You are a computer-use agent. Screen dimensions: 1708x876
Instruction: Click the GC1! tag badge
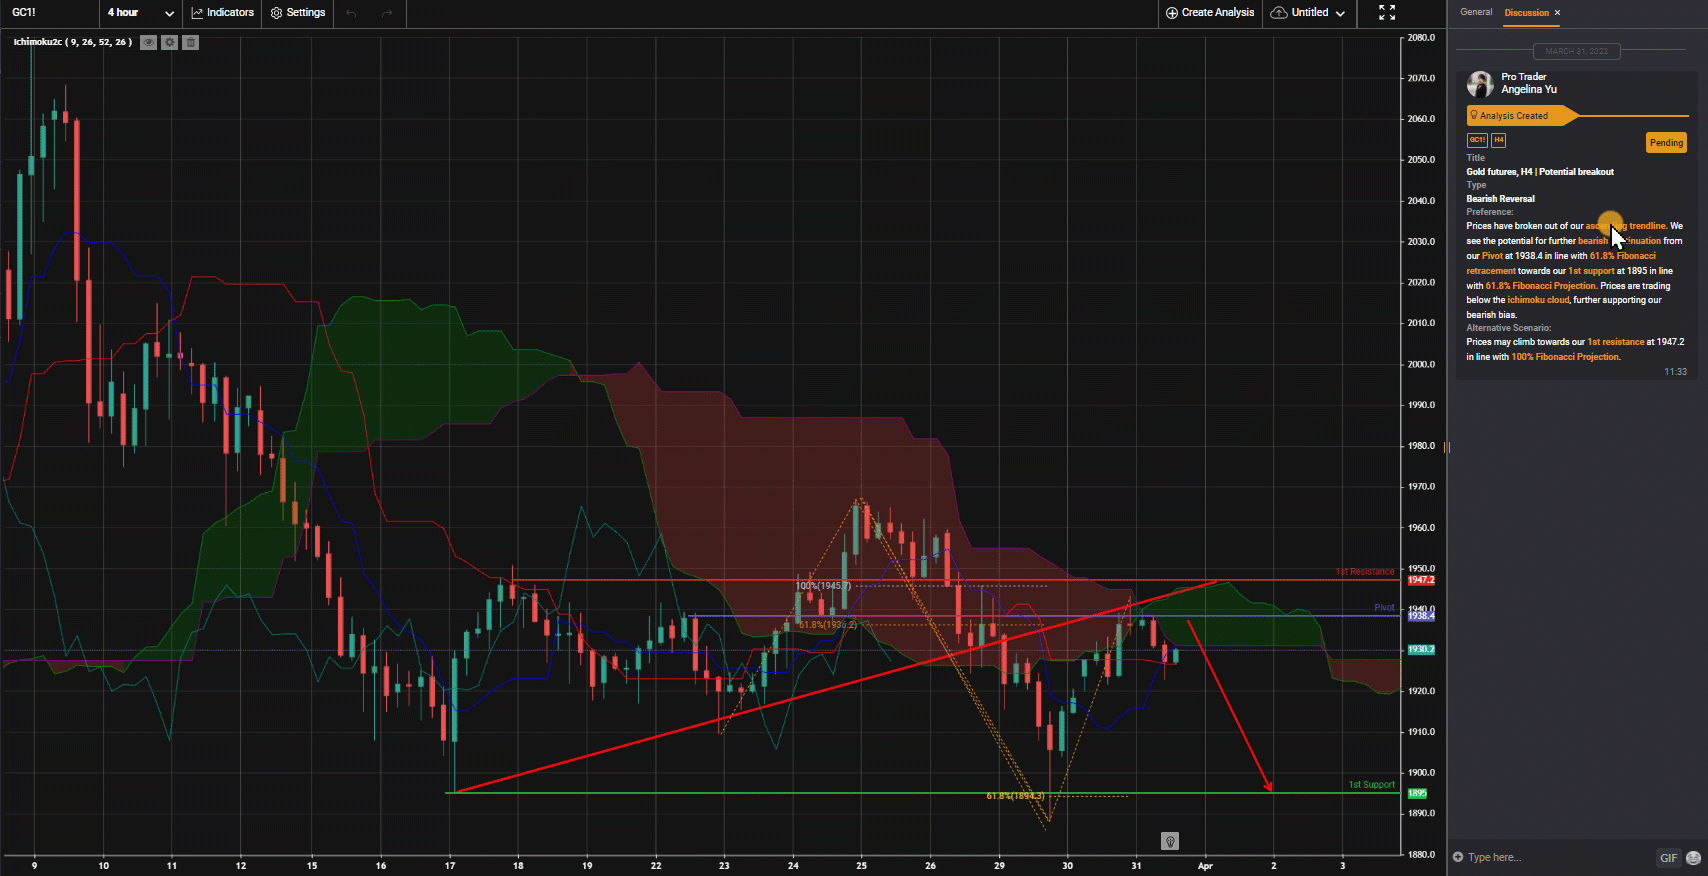(1477, 140)
